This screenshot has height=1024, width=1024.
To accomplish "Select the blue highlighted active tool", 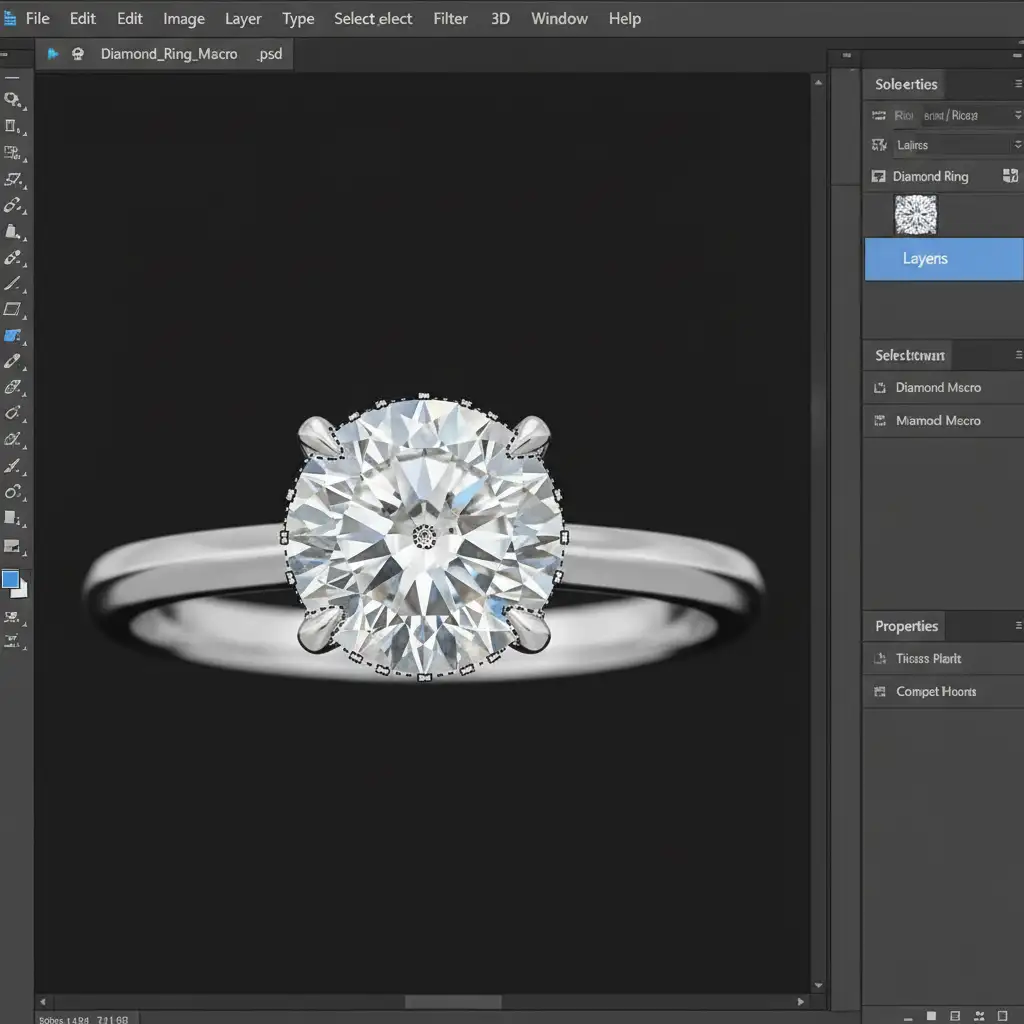I will click(13, 336).
